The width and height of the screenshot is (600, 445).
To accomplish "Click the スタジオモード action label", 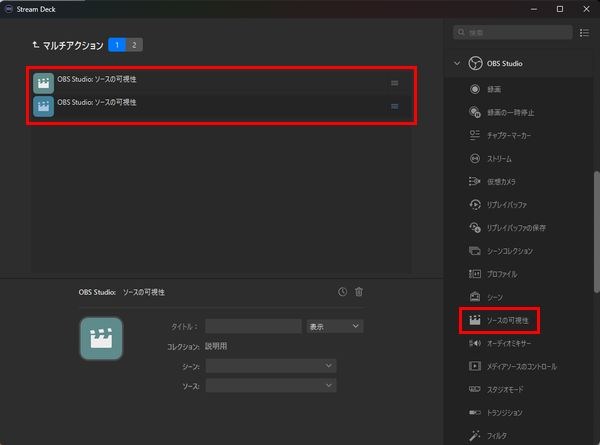I will (x=505, y=390).
